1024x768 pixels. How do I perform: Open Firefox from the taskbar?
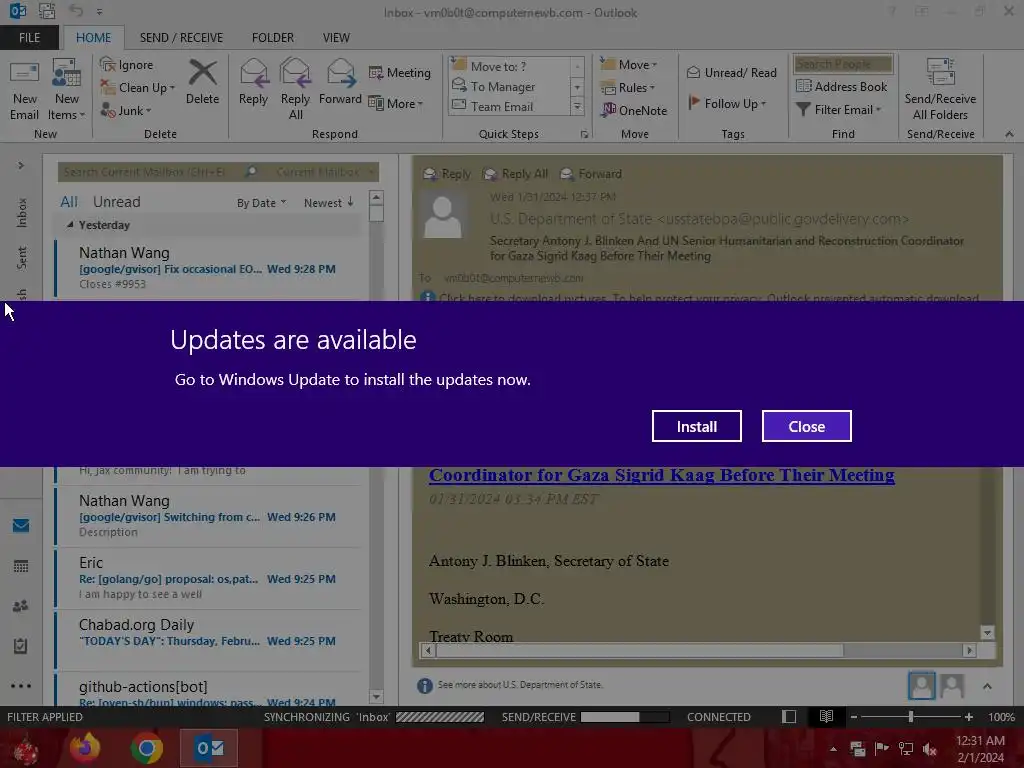(85, 748)
